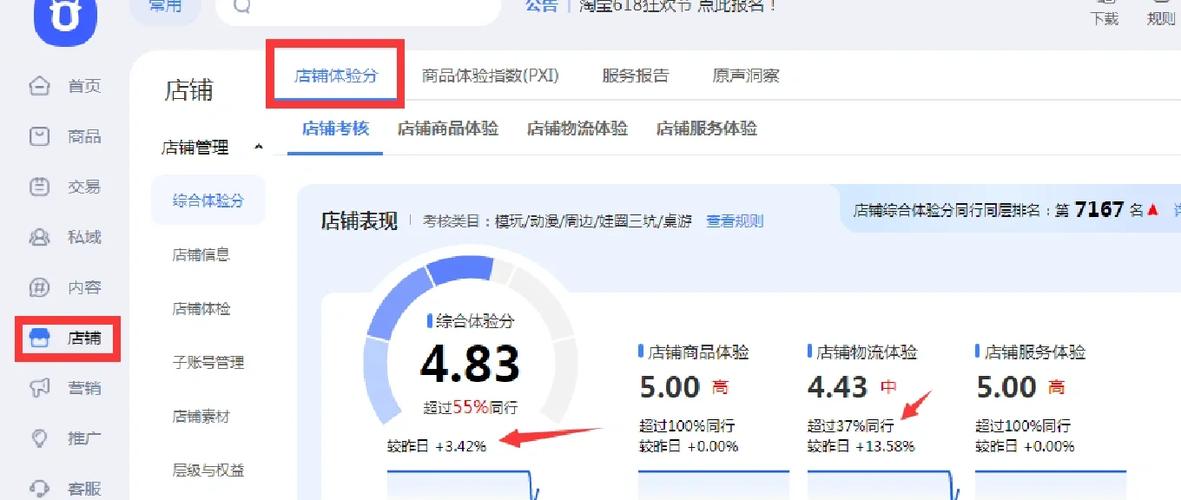Switch to the 服务报告 tab

click(635, 75)
